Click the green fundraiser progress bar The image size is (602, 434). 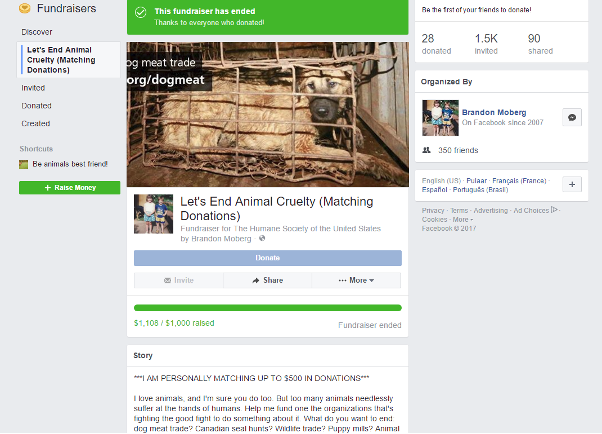[268, 308]
